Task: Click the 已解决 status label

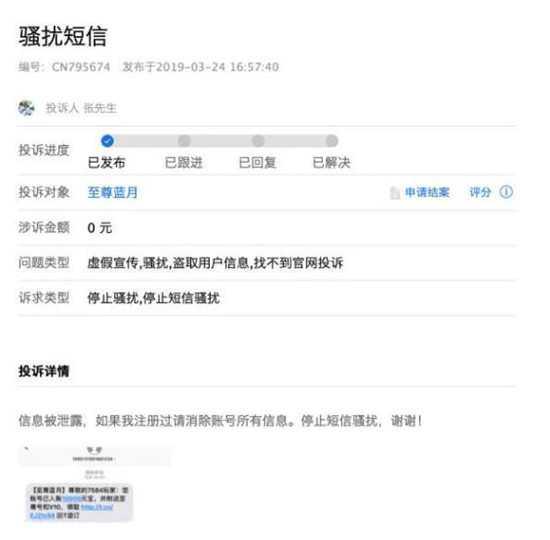Action: click(x=331, y=163)
